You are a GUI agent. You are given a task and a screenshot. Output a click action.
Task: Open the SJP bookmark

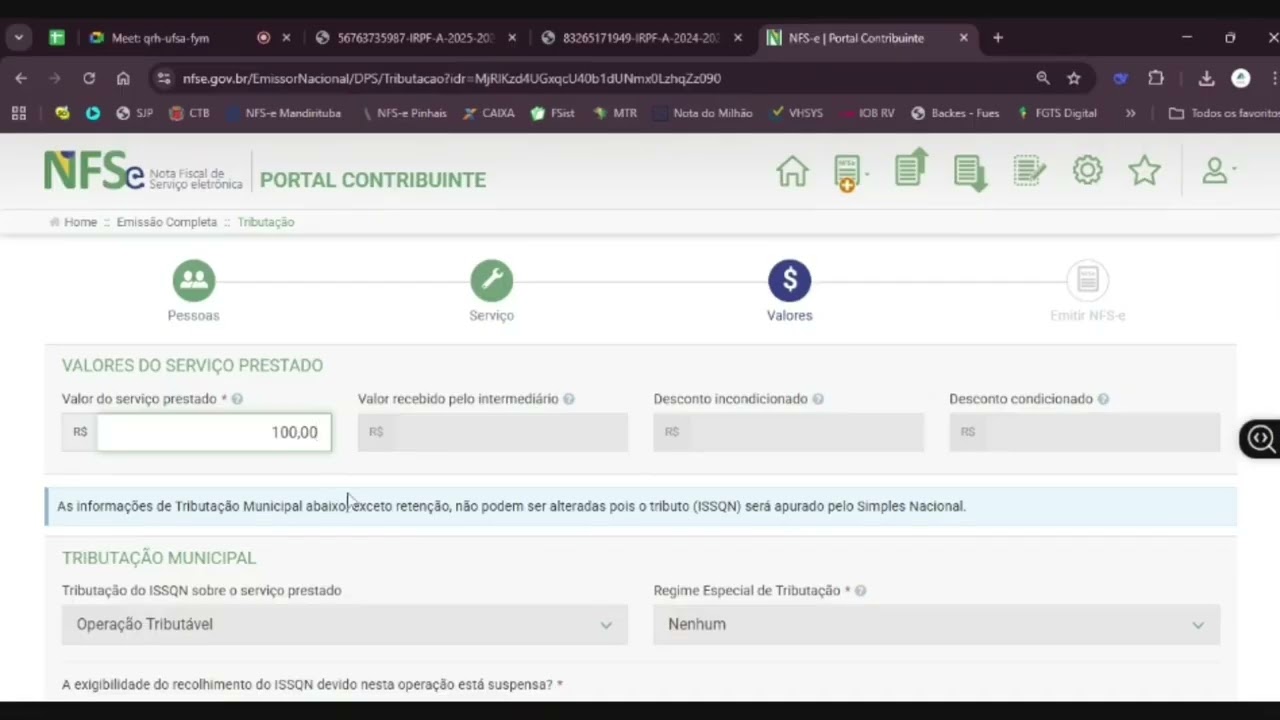135,113
